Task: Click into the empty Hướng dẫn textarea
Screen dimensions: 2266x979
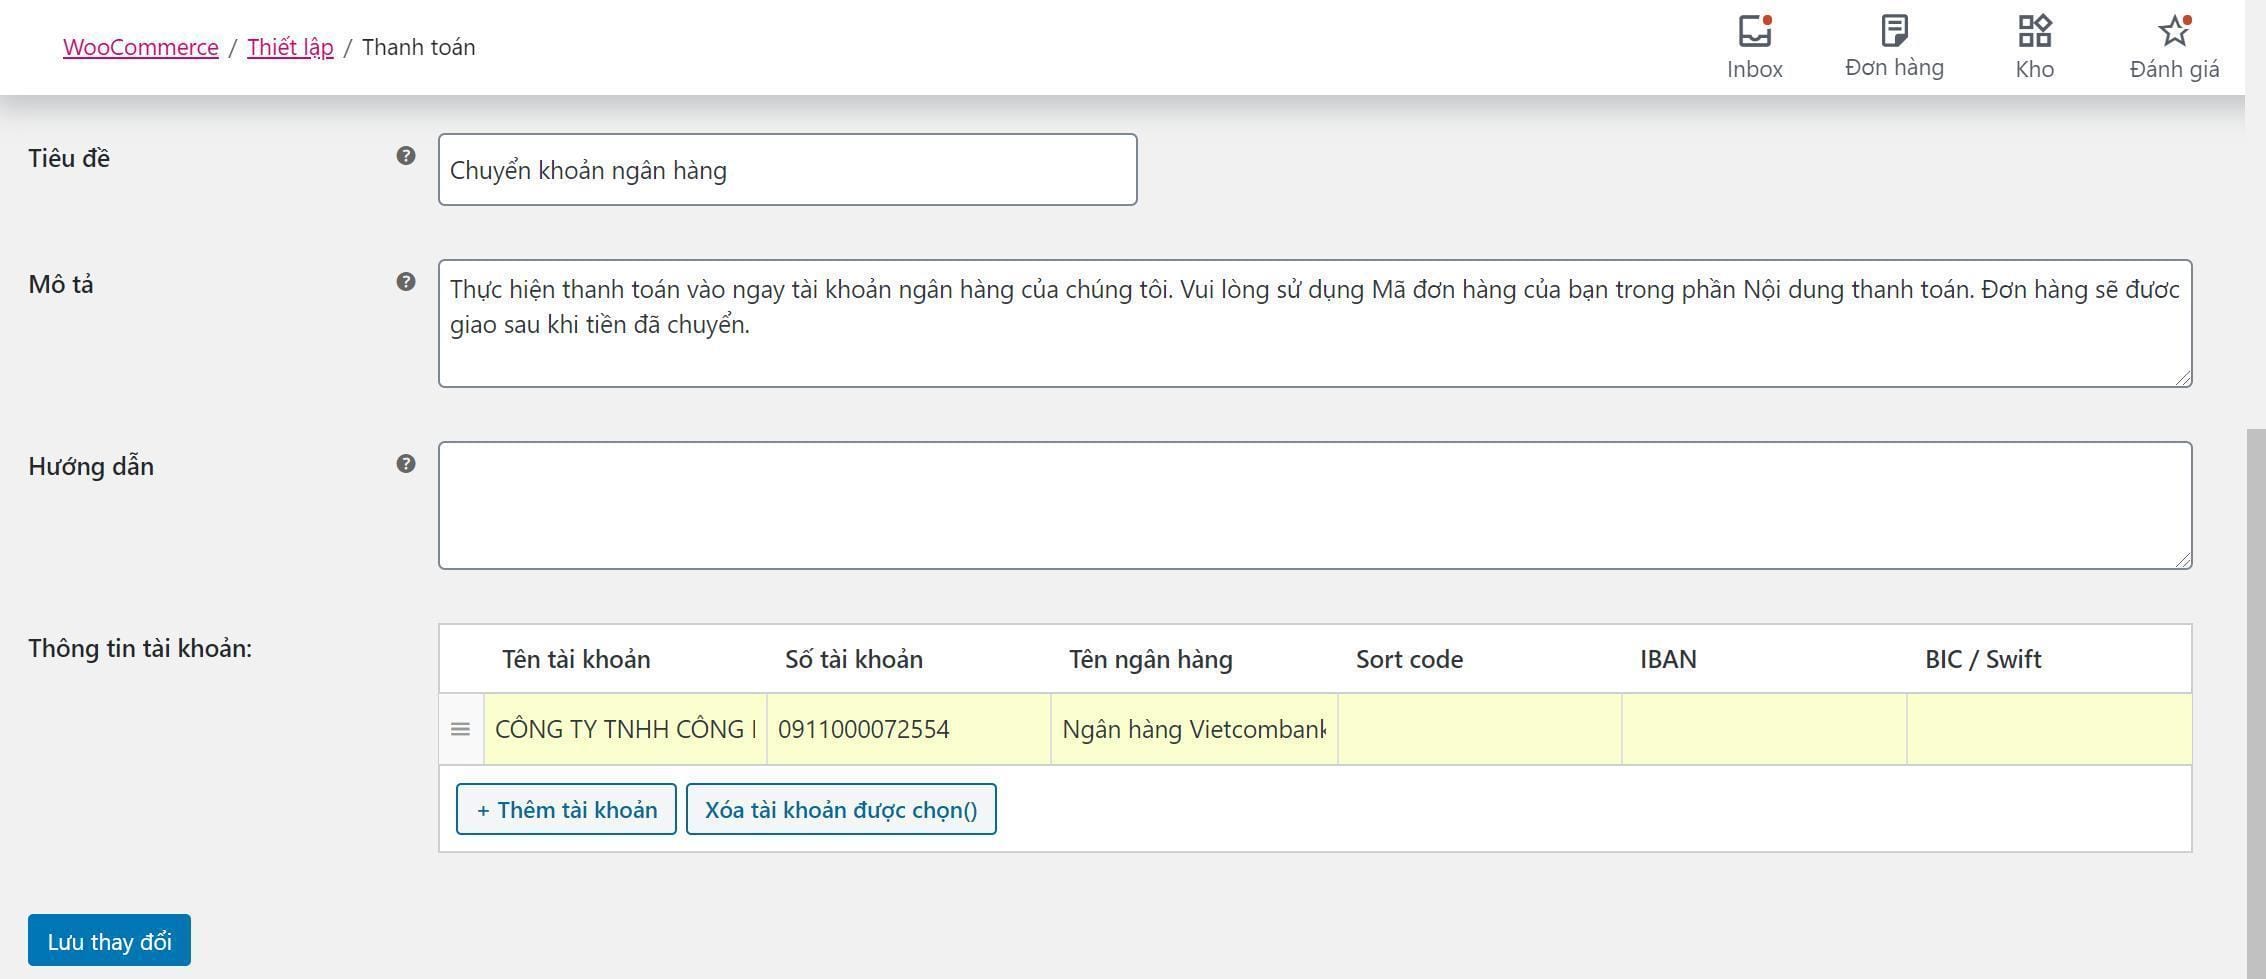Action: [x=1315, y=505]
